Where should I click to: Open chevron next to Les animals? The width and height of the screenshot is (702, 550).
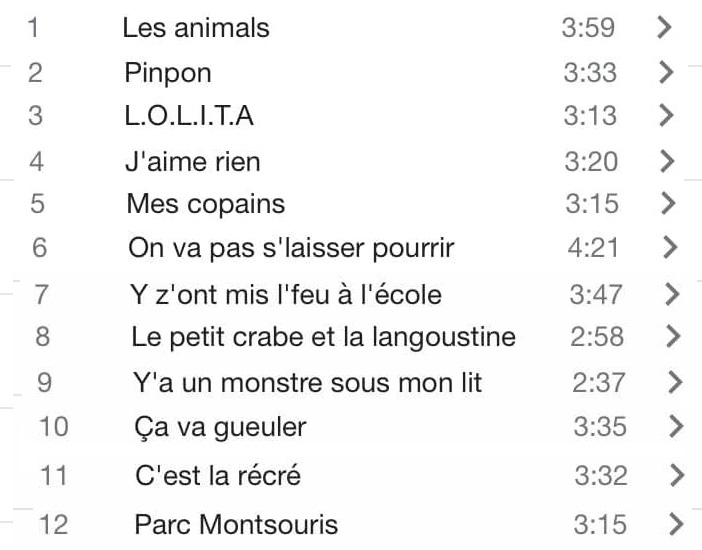click(664, 27)
